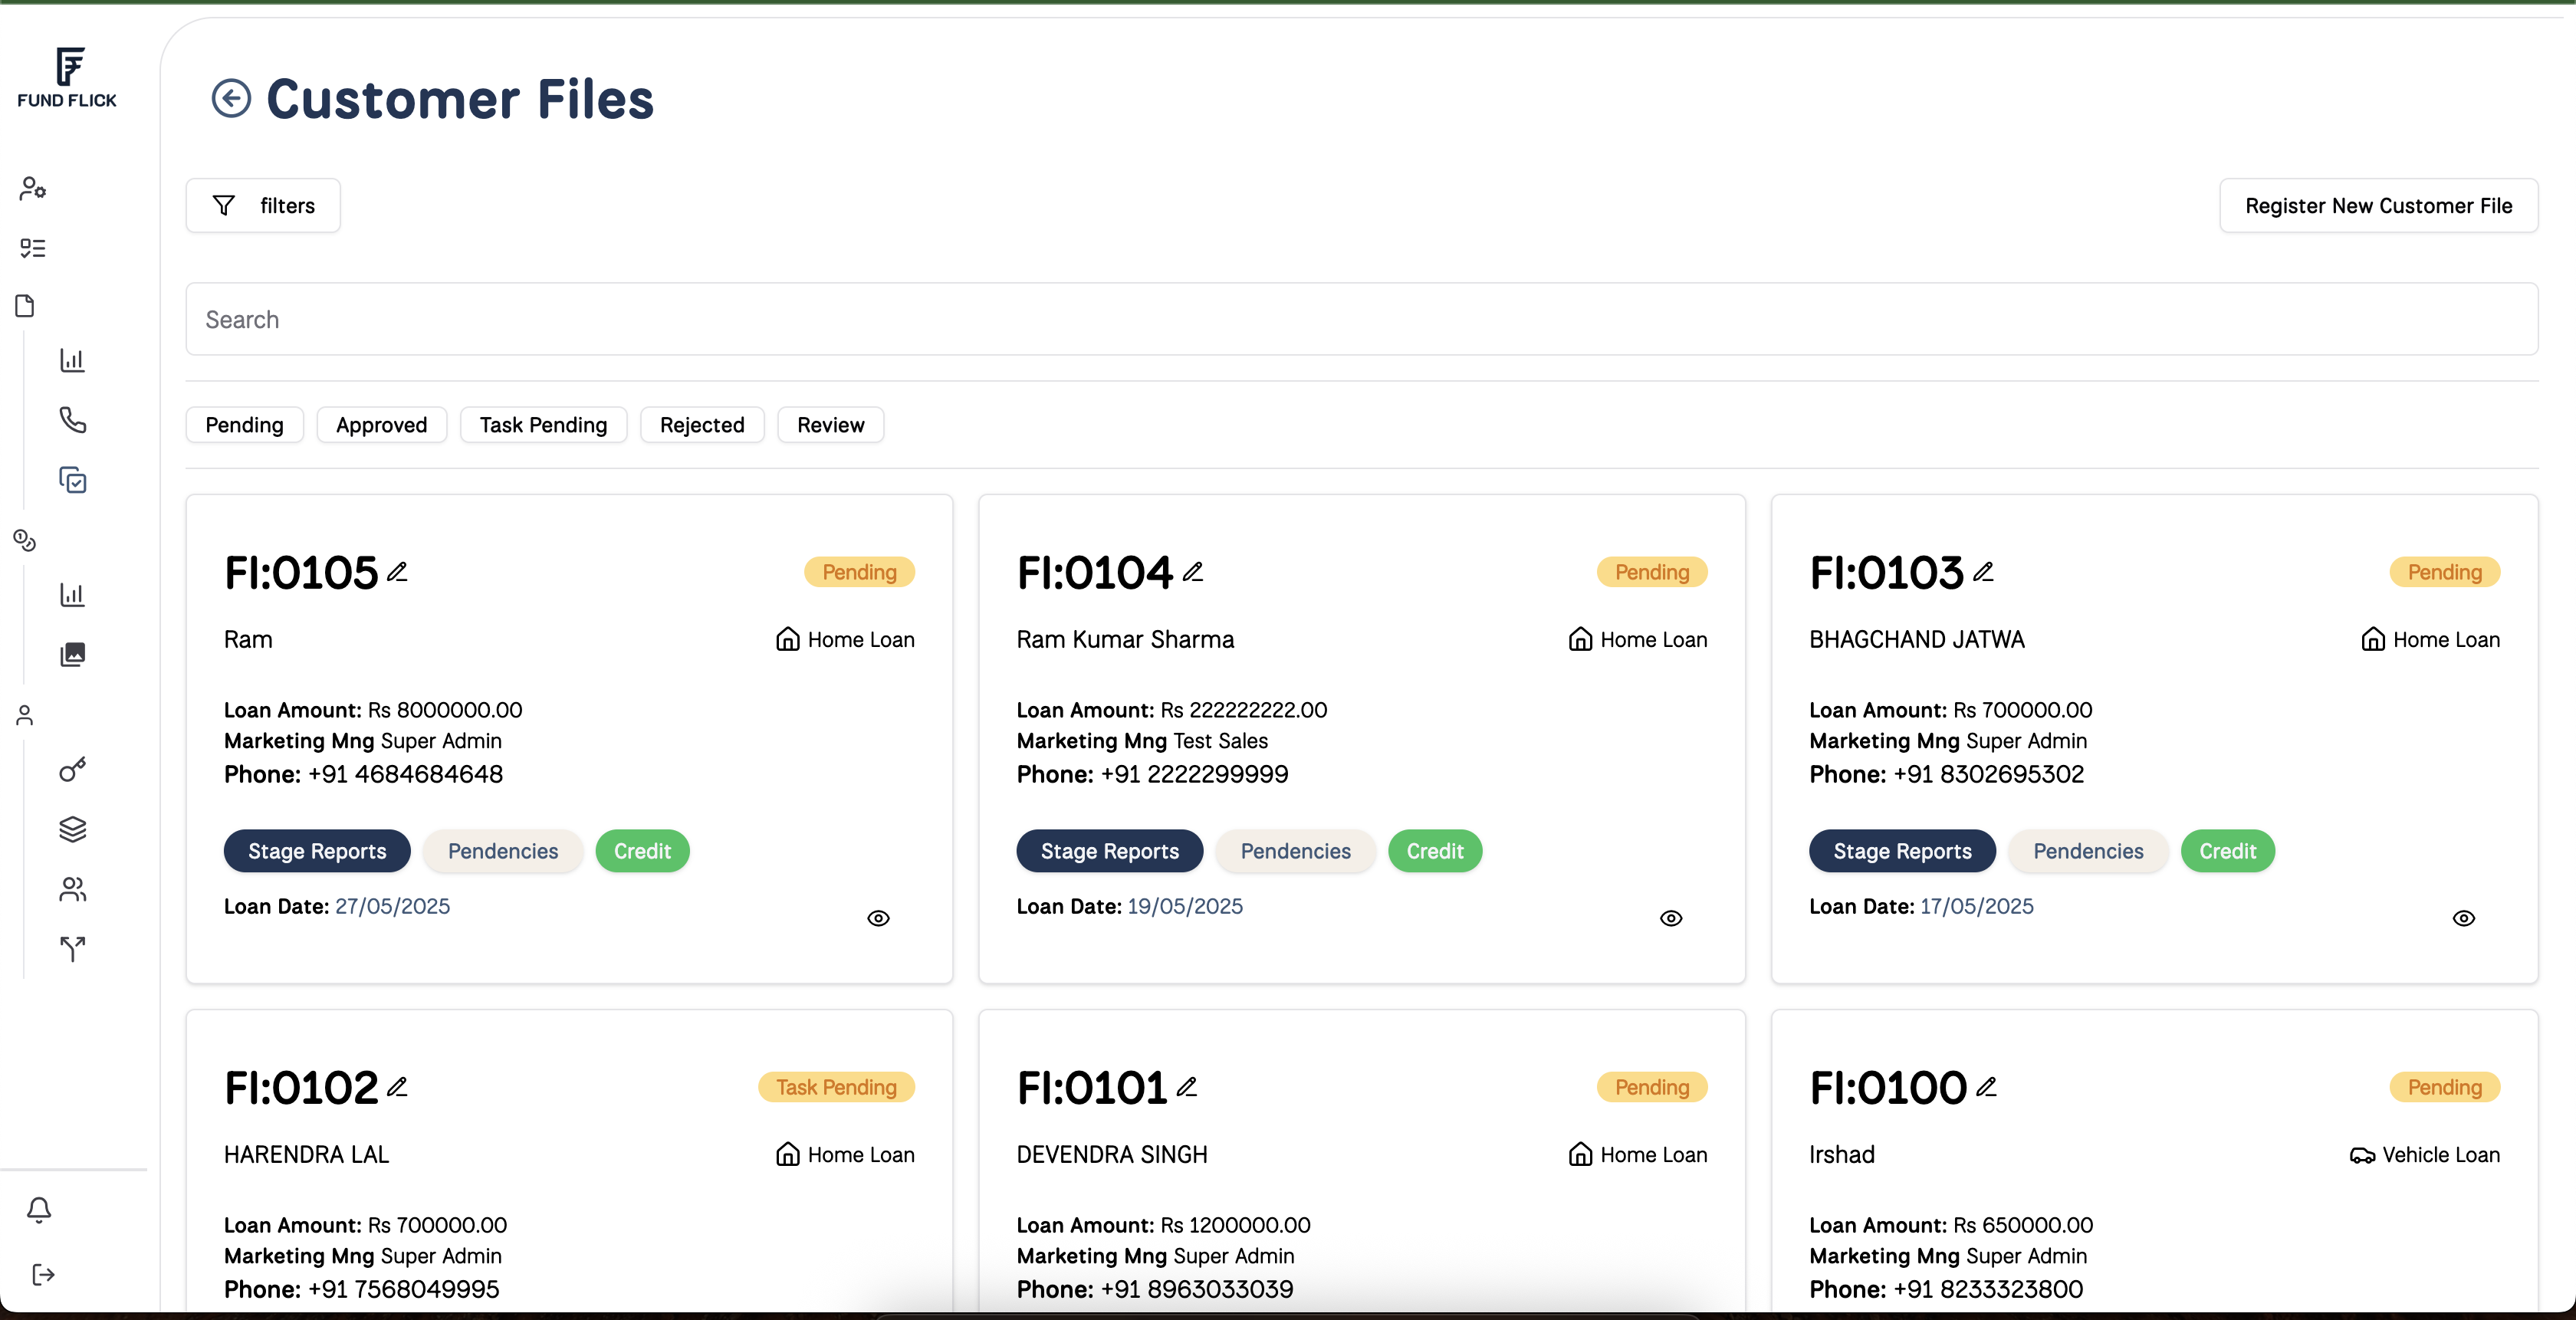
Task: Edit file number FI:0101 with the pencil icon
Action: coord(1186,1086)
